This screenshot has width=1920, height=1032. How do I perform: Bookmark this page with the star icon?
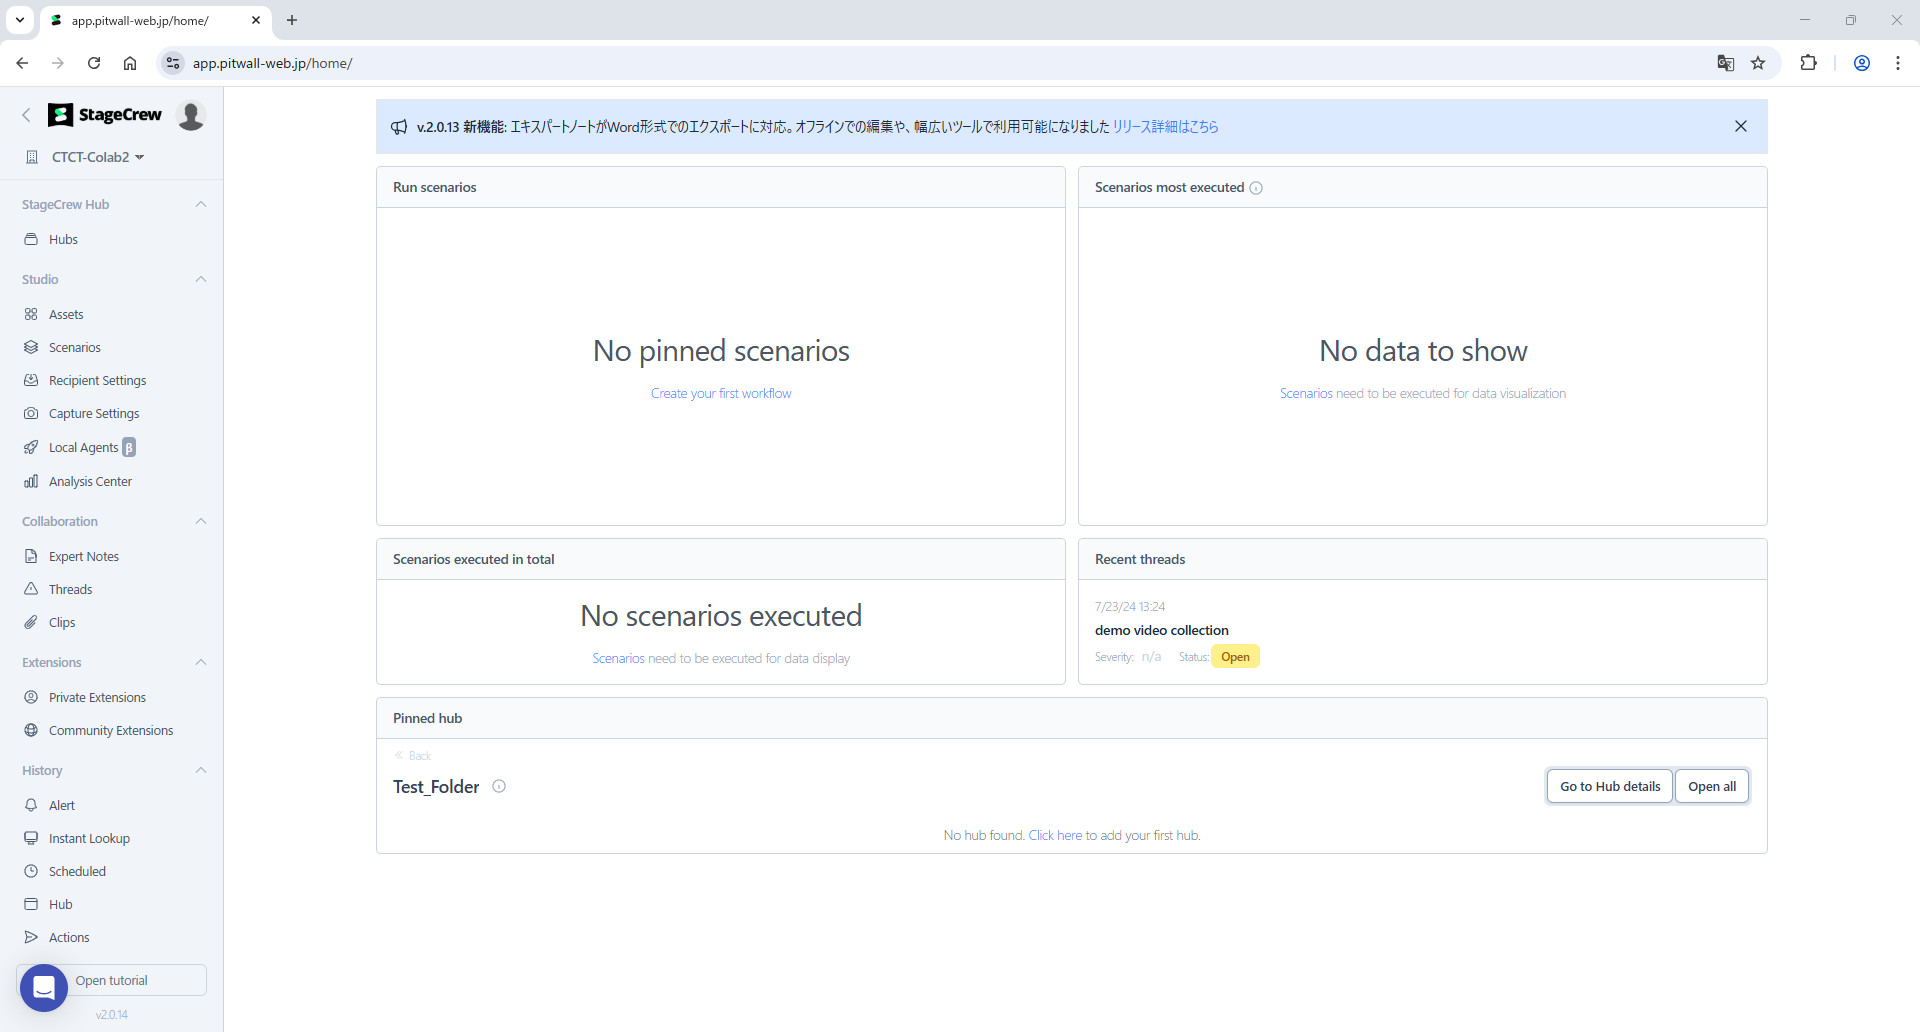1758,63
